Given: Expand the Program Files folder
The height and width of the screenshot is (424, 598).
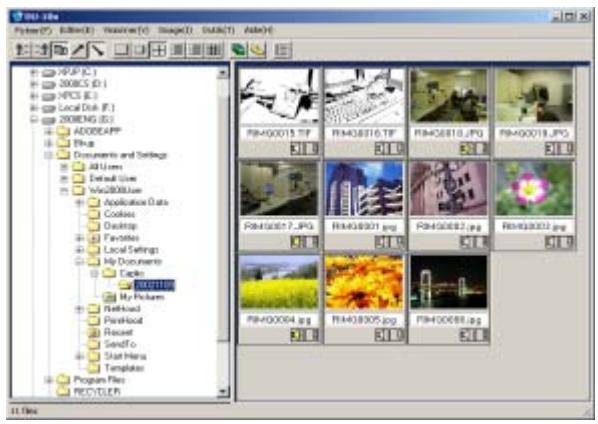Looking at the screenshot, I should click(49, 380).
